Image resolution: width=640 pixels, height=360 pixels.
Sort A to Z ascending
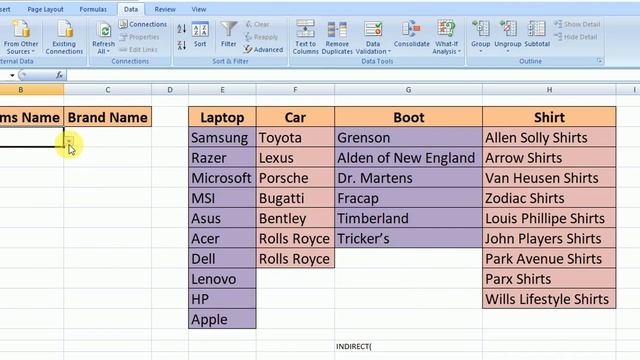coord(182,29)
